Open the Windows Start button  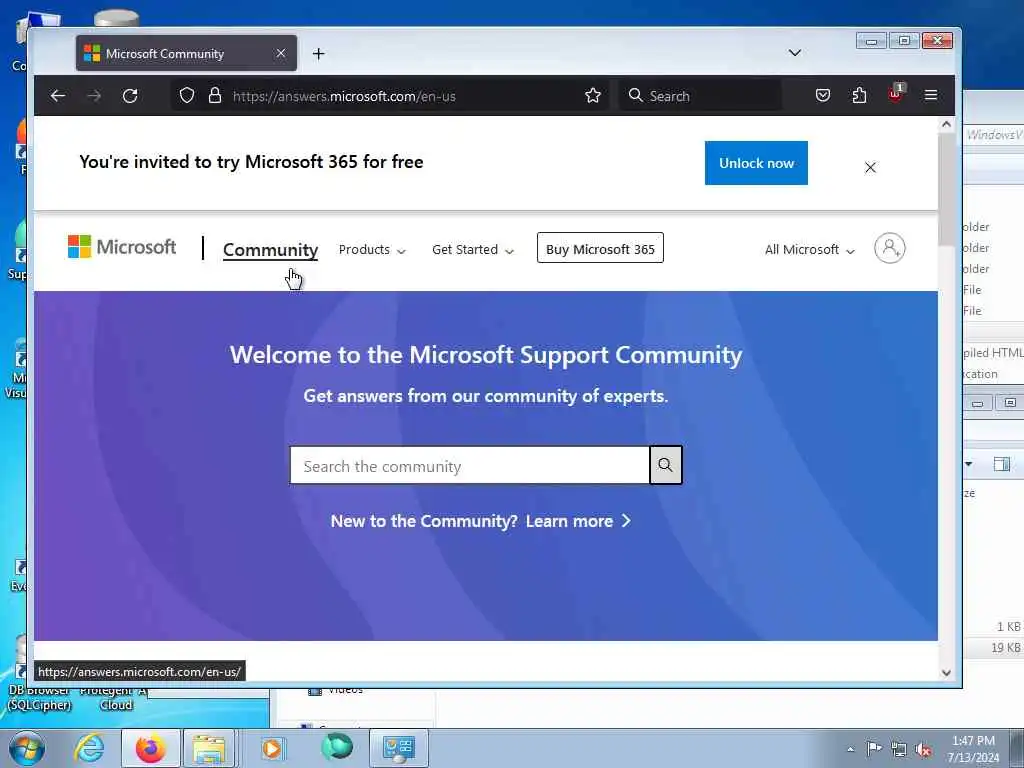click(26, 748)
